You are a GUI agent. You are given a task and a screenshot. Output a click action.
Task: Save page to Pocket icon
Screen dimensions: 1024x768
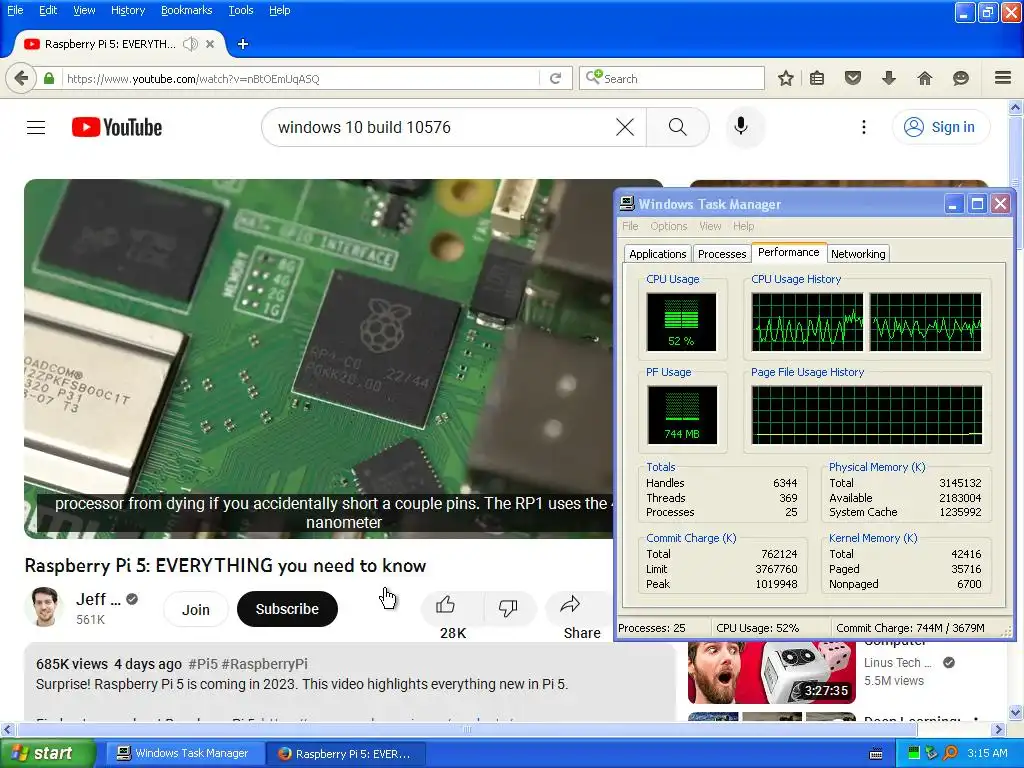tap(853, 78)
